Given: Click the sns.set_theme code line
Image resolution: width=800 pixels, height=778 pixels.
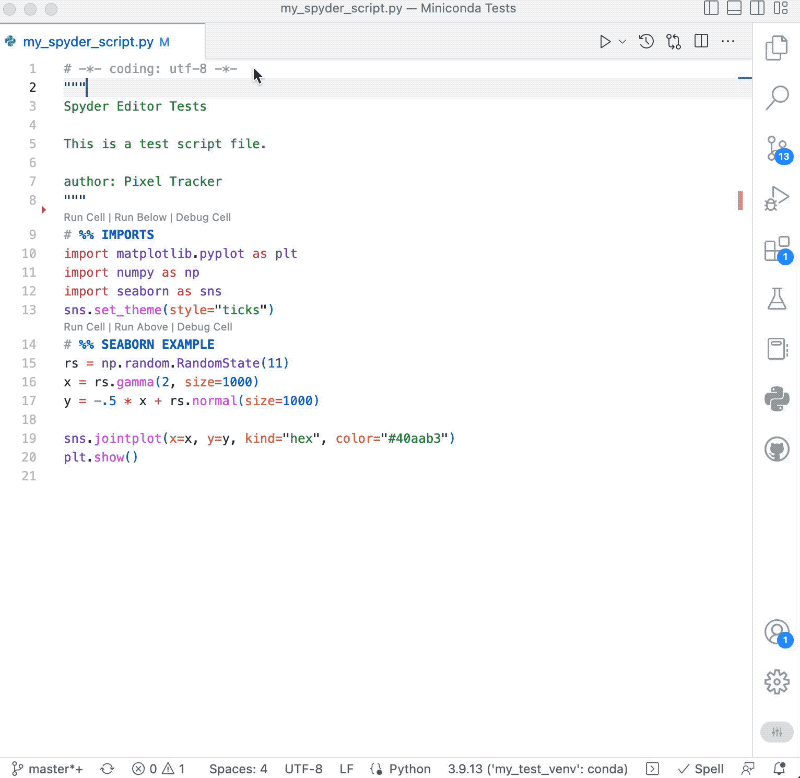Looking at the screenshot, I should 169,310.
